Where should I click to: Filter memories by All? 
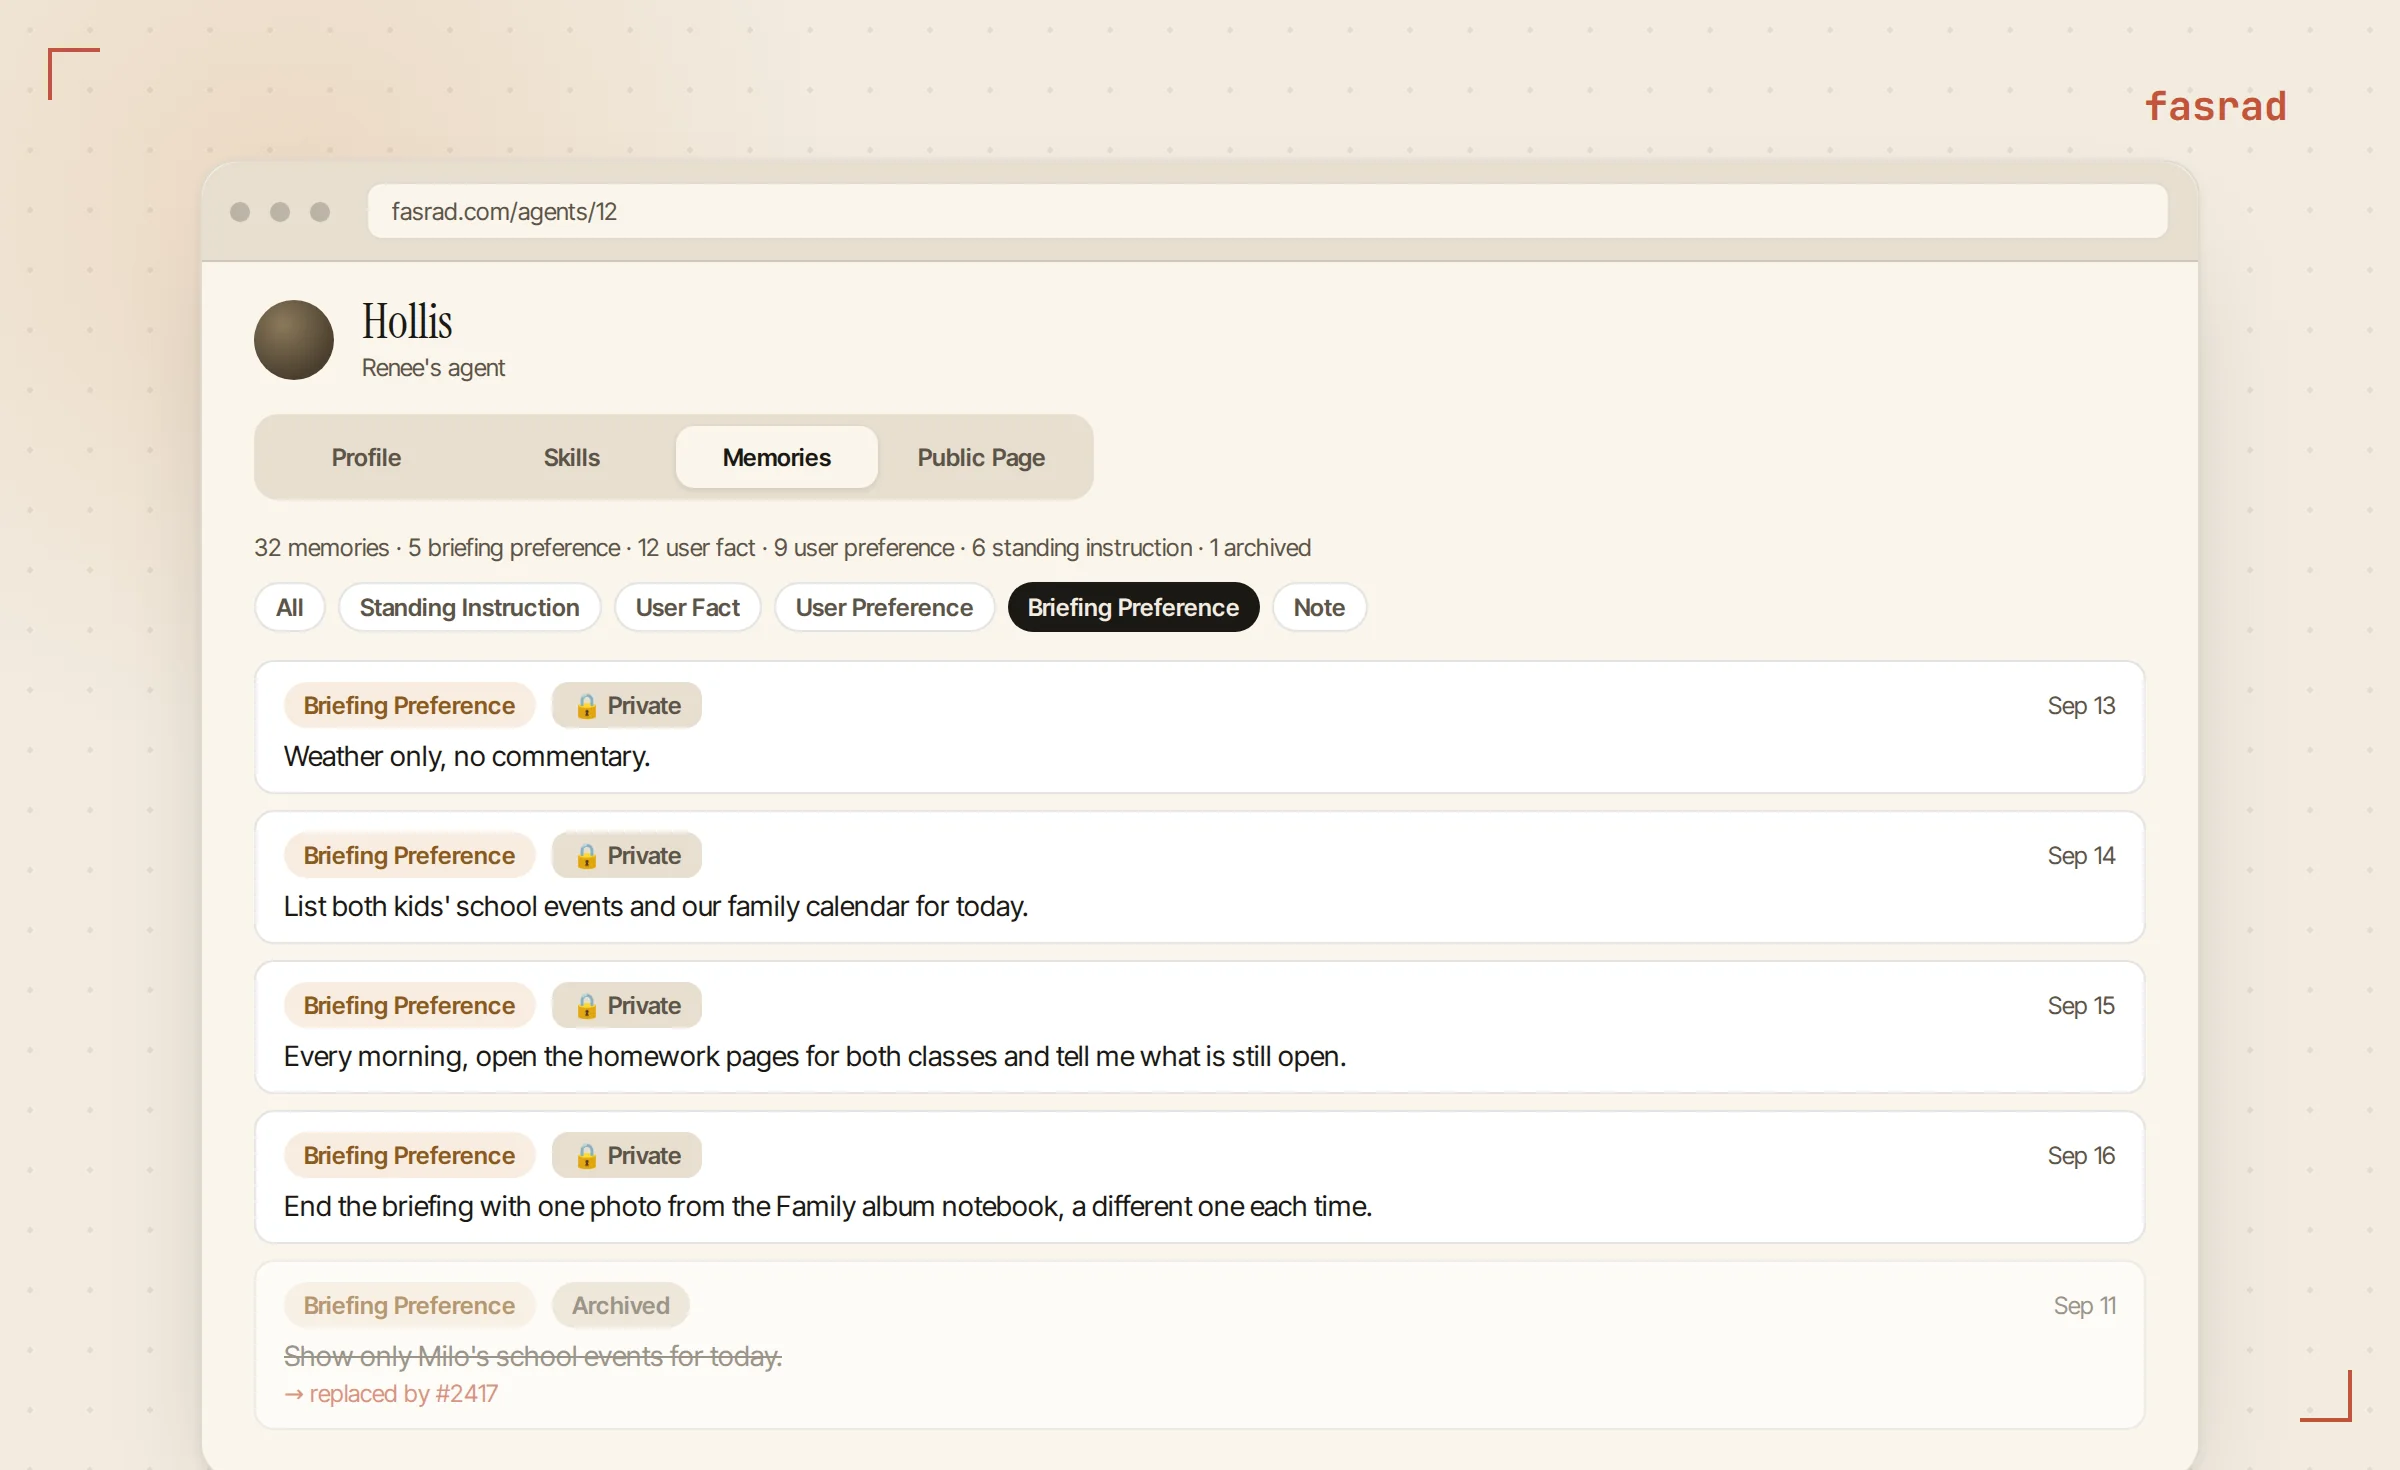click(x=290, y=607)
